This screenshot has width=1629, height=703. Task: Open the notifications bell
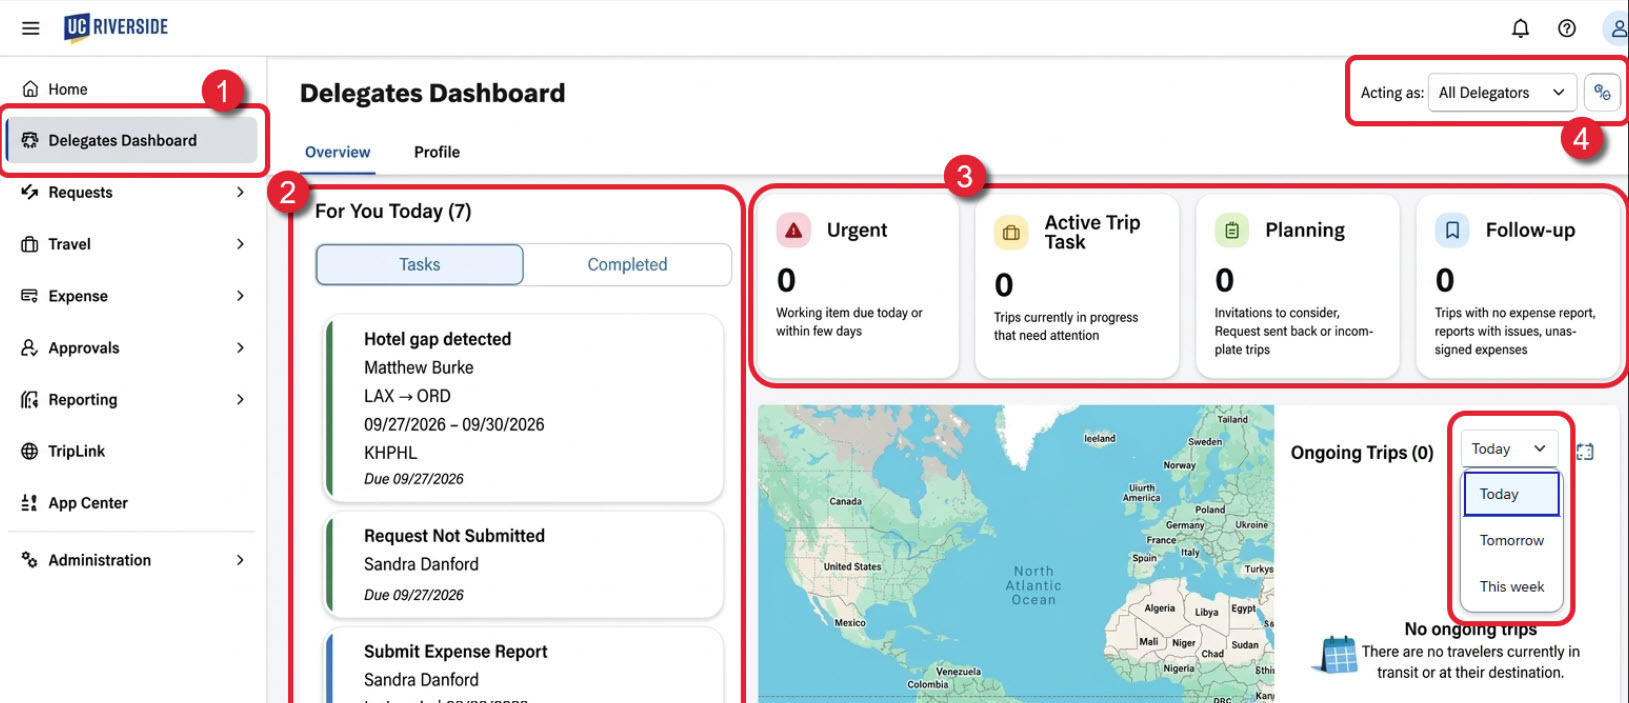coord(1520,28)
